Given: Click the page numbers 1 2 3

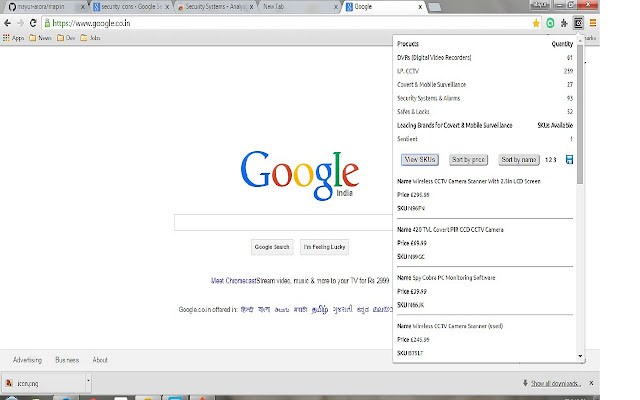Looking at the screenshot, I should pyautogui.click(x=551, y=160).
